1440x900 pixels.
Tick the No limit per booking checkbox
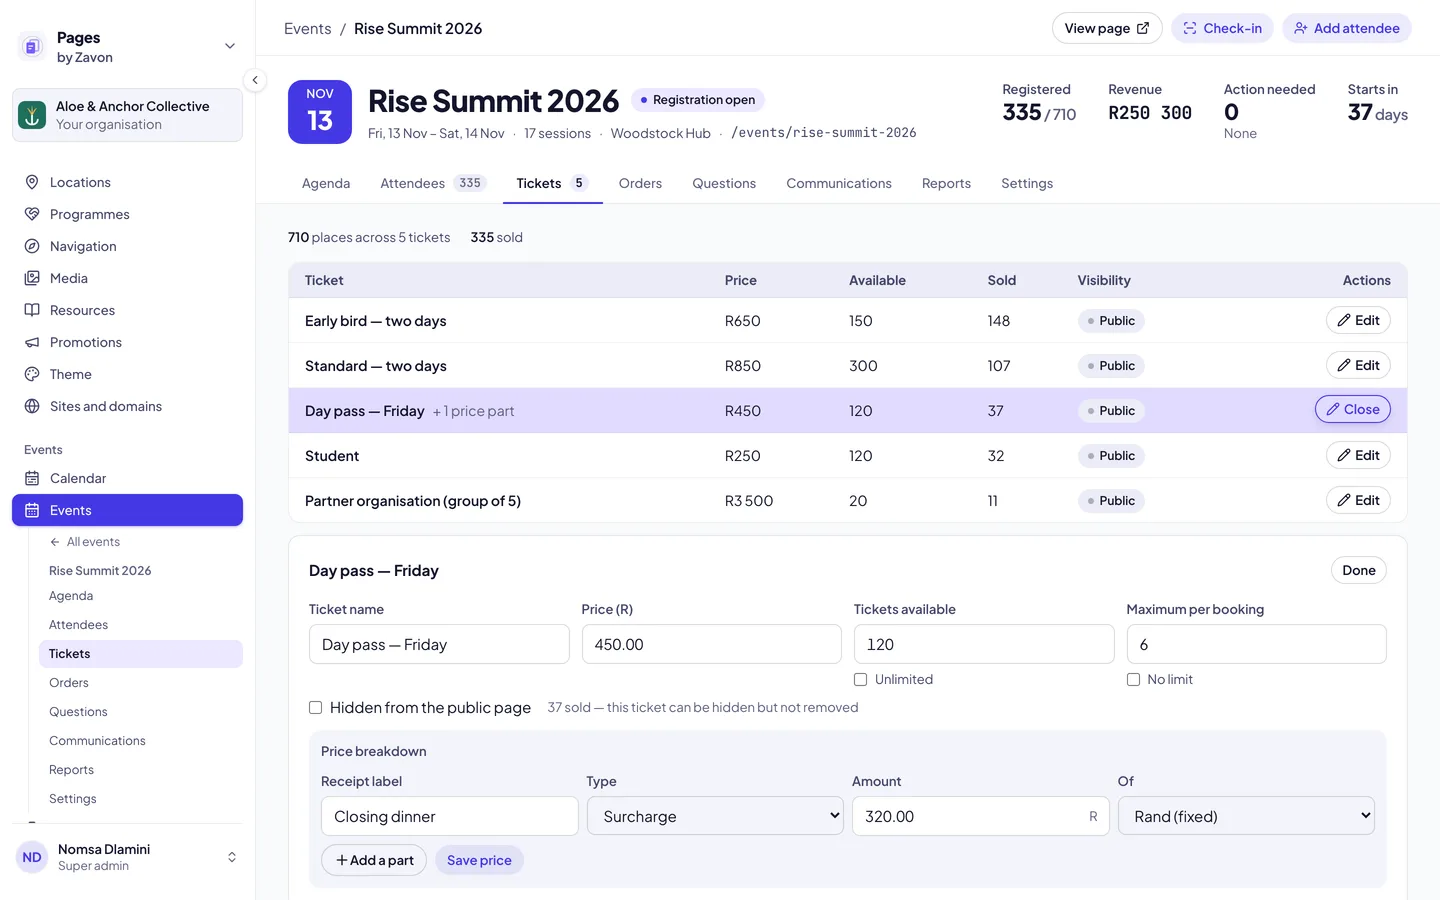point(1133,679)
